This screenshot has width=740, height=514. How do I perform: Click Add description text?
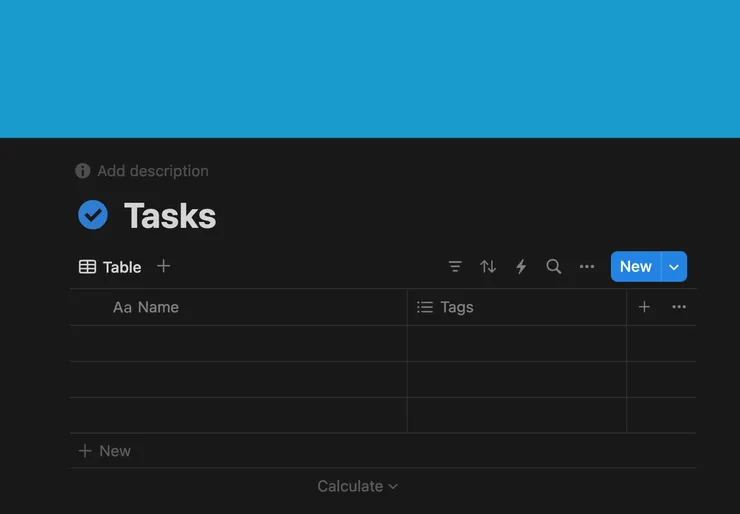pos(153,171)
